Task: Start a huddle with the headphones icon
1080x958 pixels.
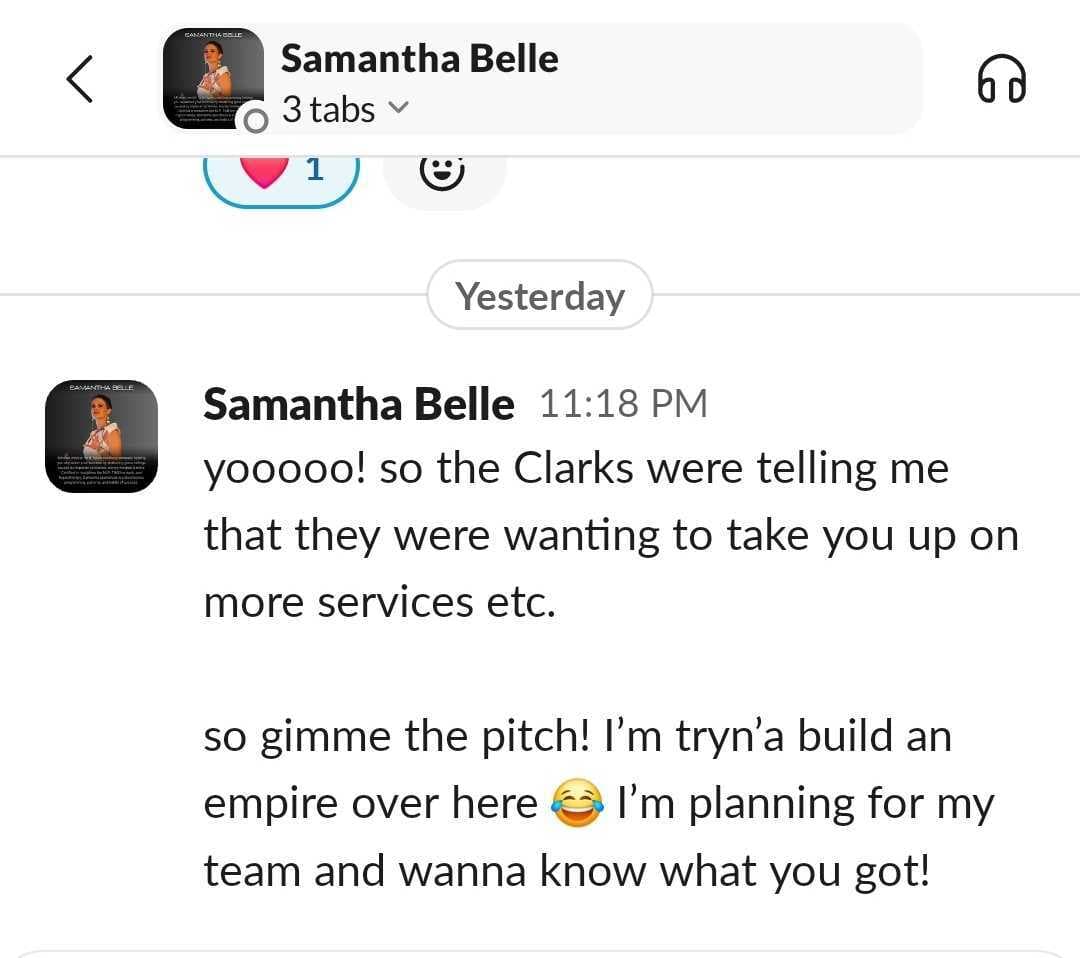Action: (x=1001, y=79)
